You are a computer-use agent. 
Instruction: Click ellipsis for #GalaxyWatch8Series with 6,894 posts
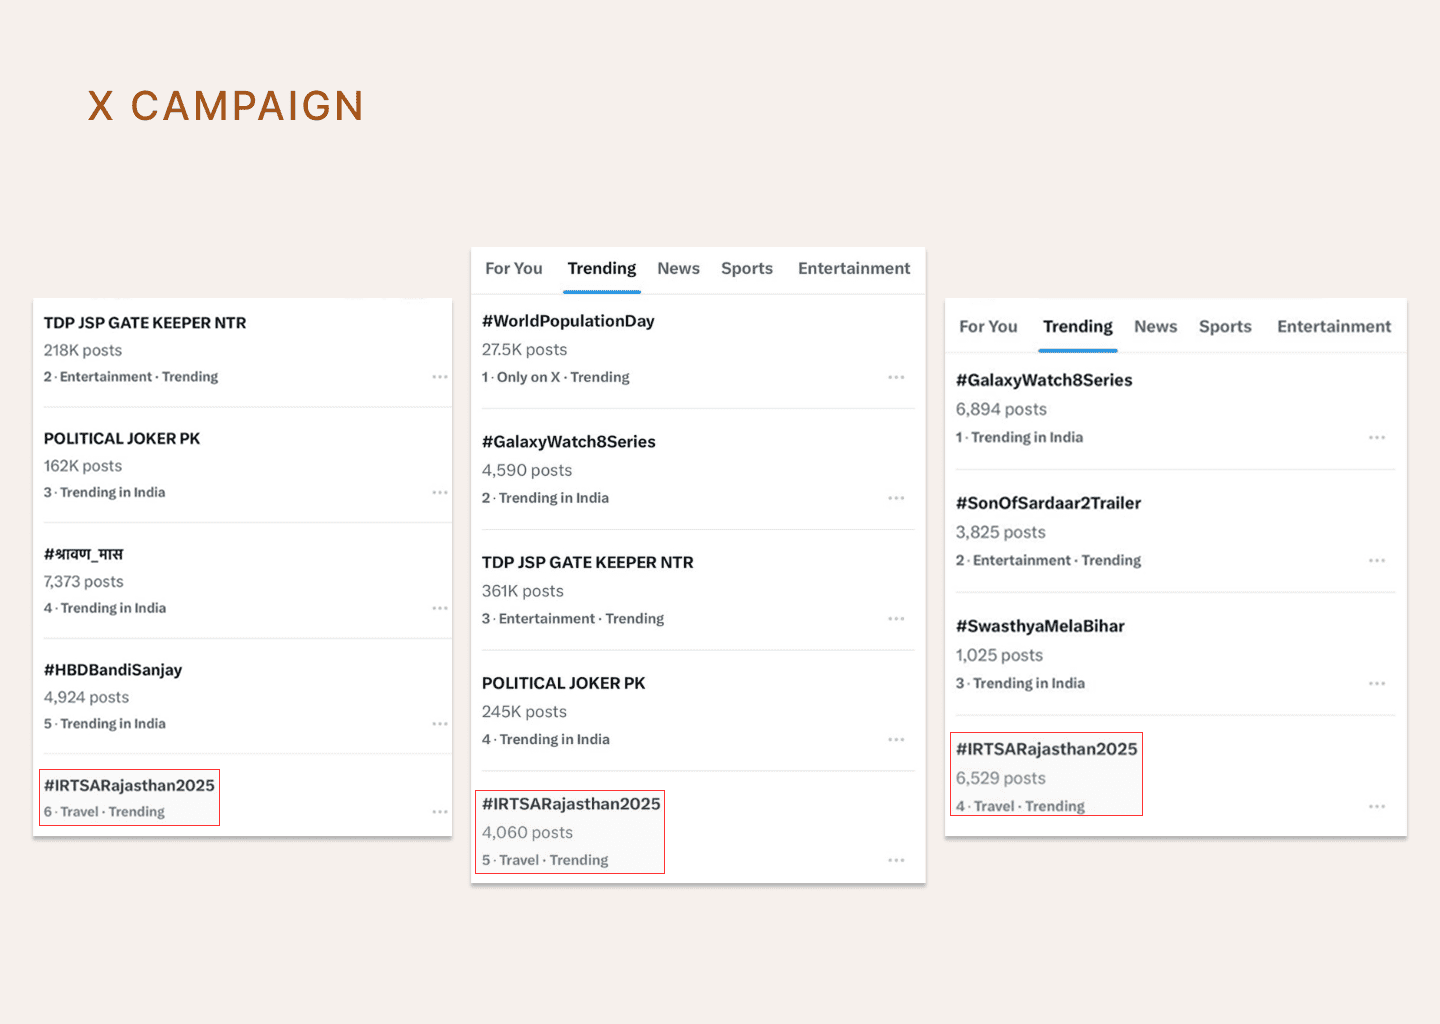[1377, 437]
